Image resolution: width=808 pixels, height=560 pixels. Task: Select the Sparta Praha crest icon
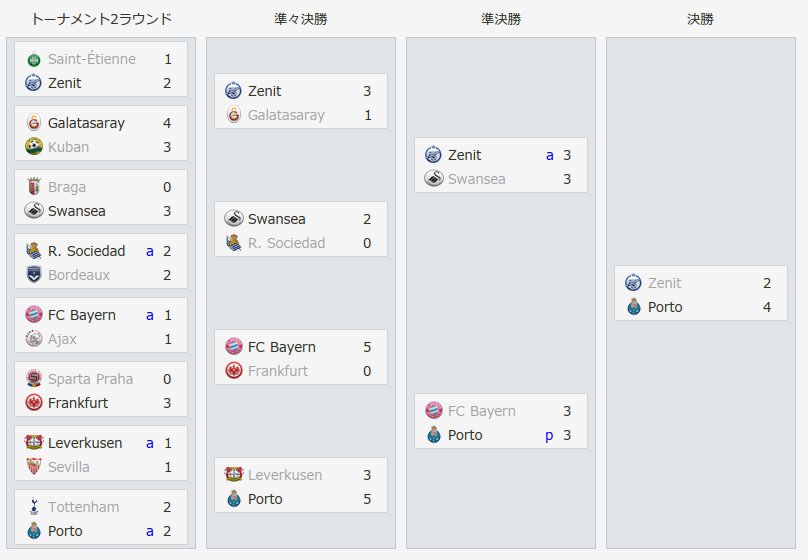tap(33, 379)
